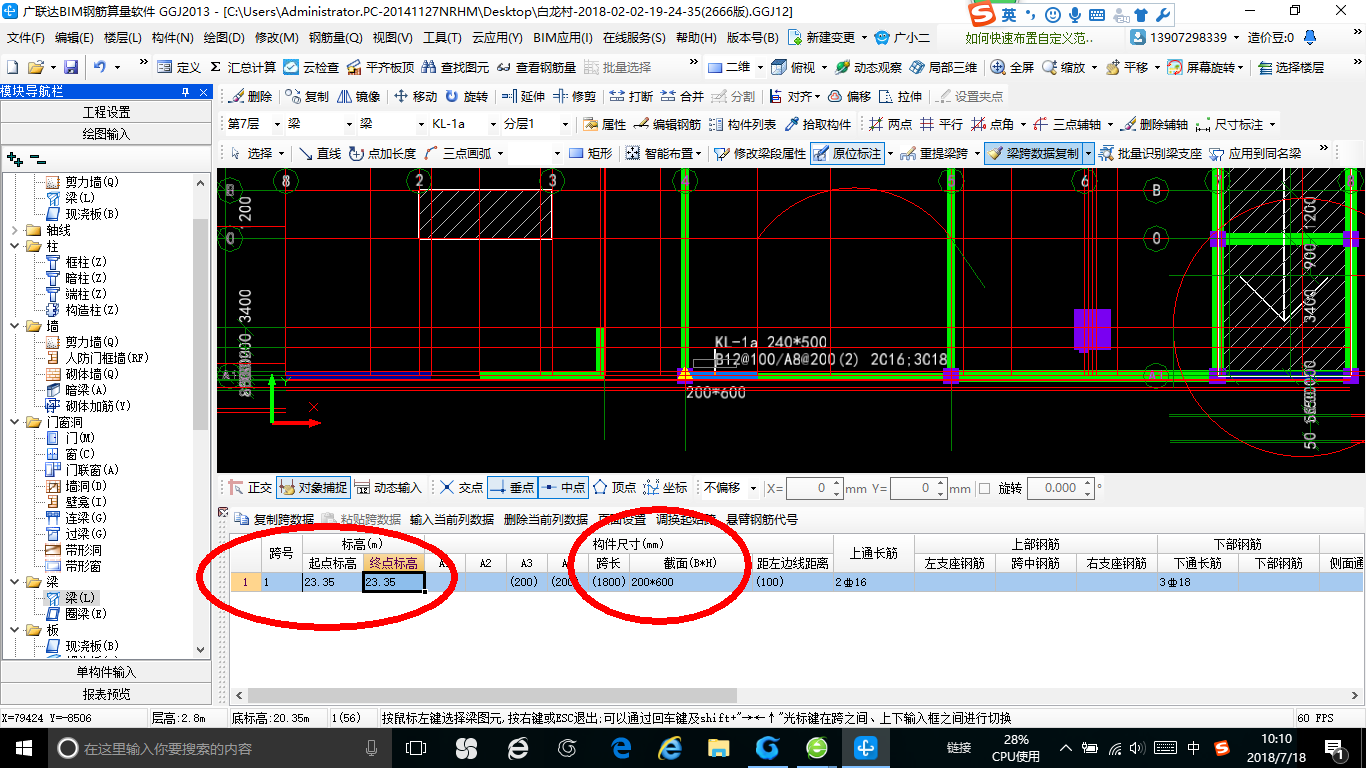Select 打断 break tool
Image resolution: width=1366 pixels, height=768 pixels.
631,96
